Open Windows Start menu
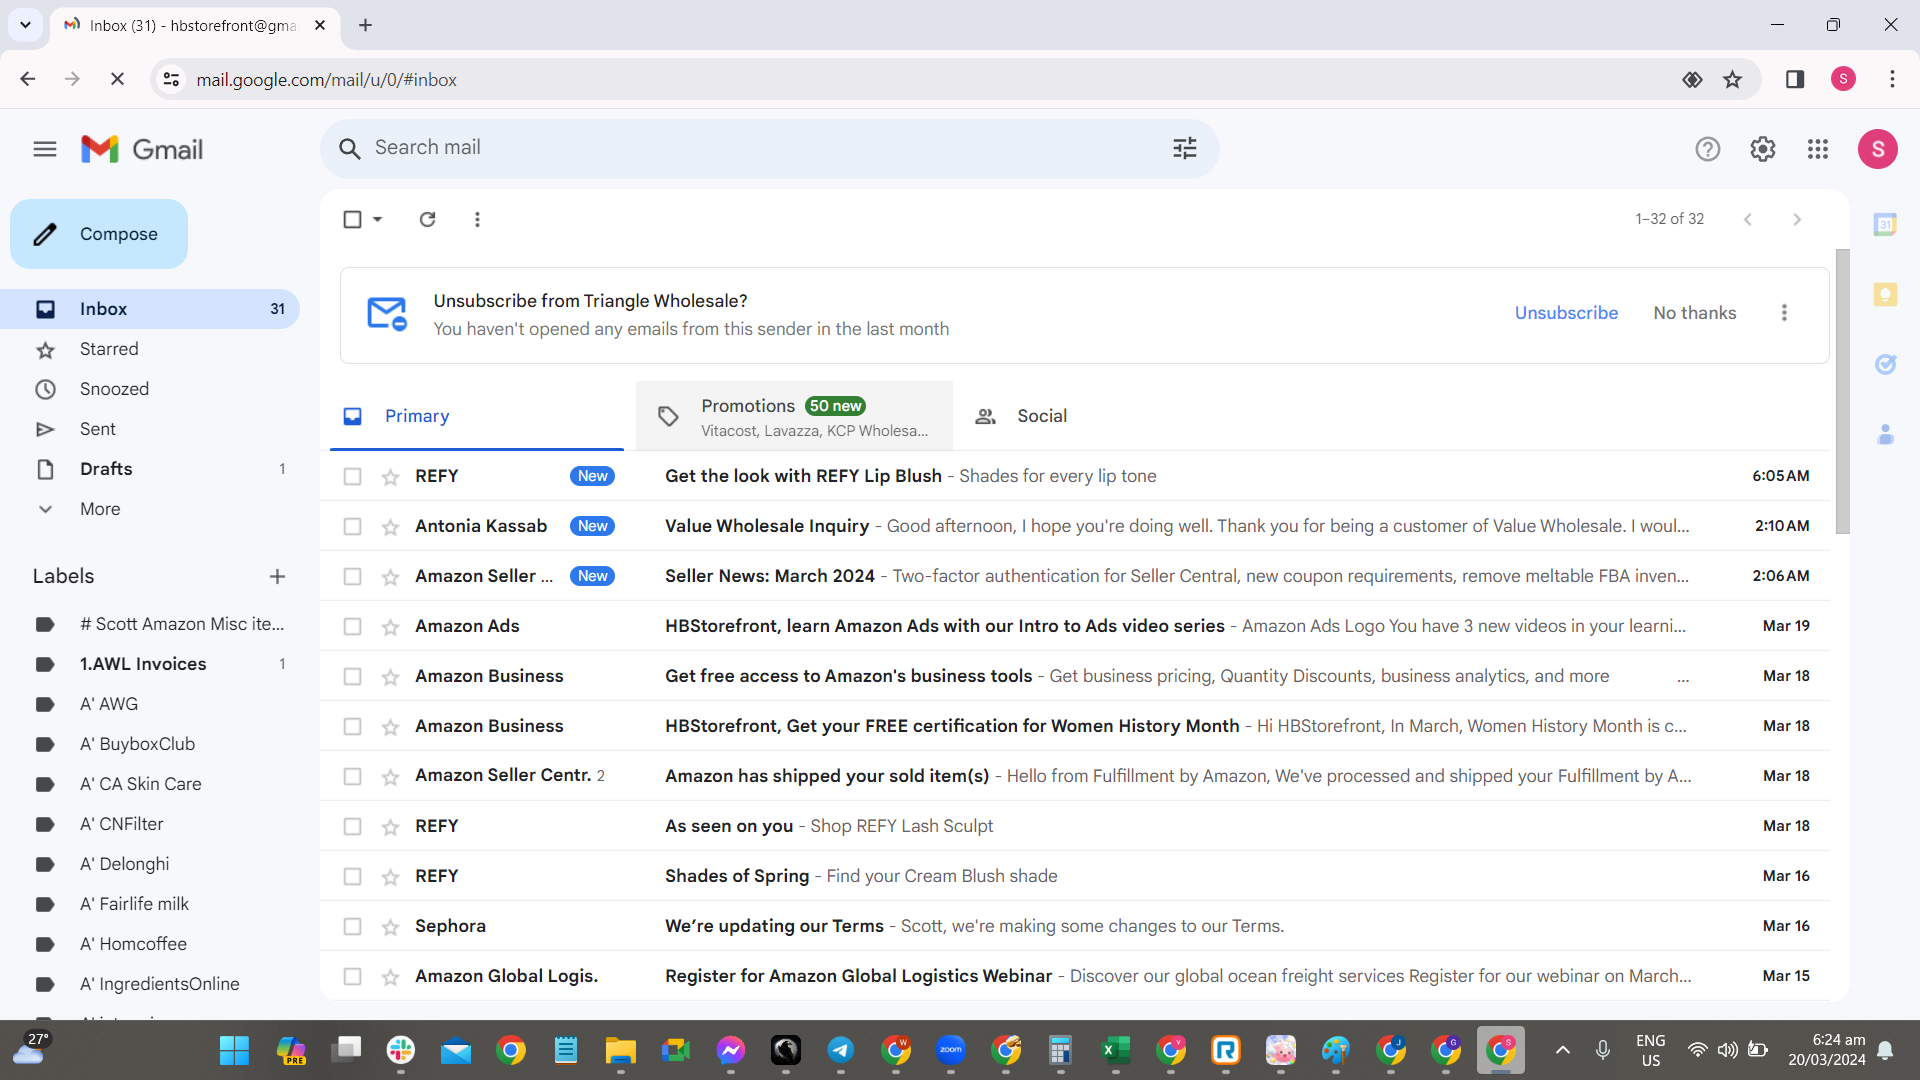The height and width of the screenshot is (1080, 1920). coord(234,1051)
